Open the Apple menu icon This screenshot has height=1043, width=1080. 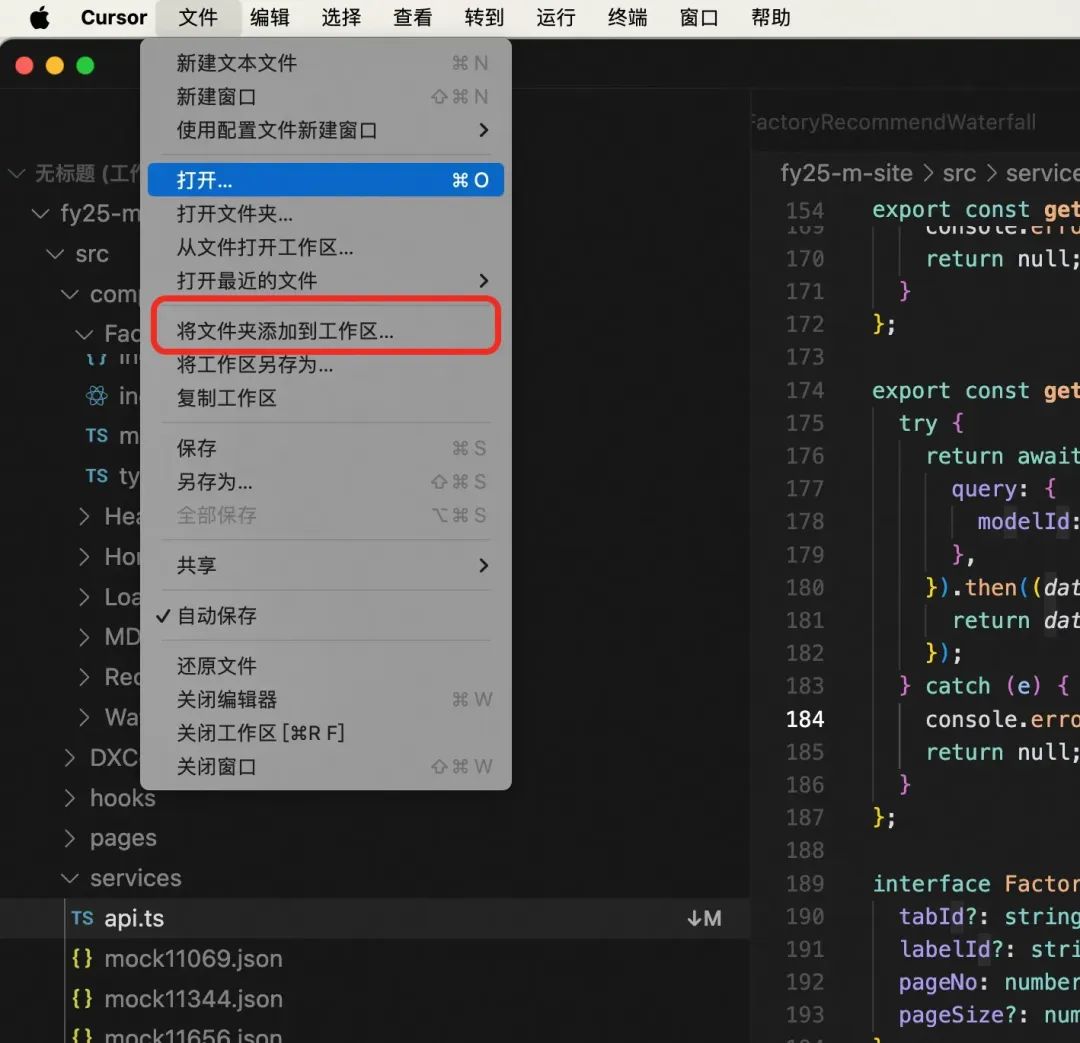point(38,16)
